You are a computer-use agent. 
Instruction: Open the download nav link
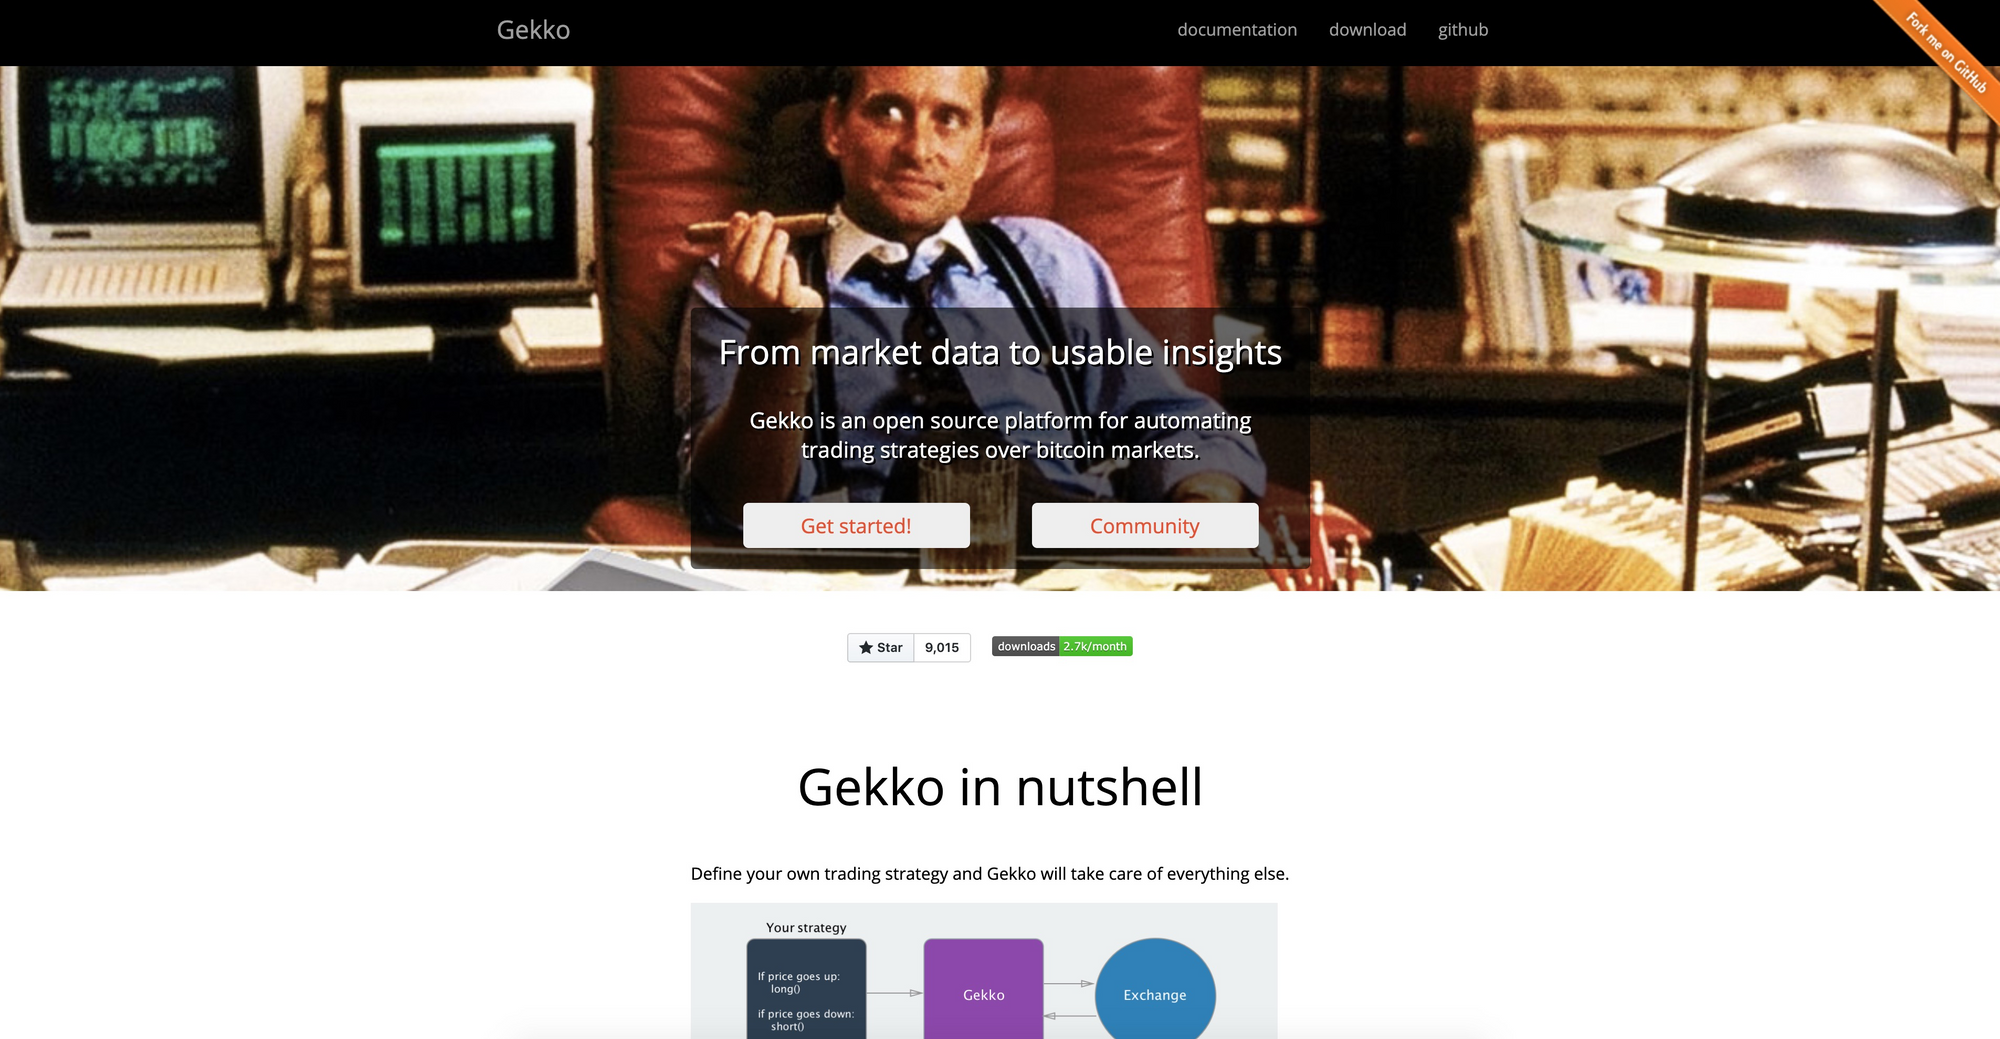1367,30
